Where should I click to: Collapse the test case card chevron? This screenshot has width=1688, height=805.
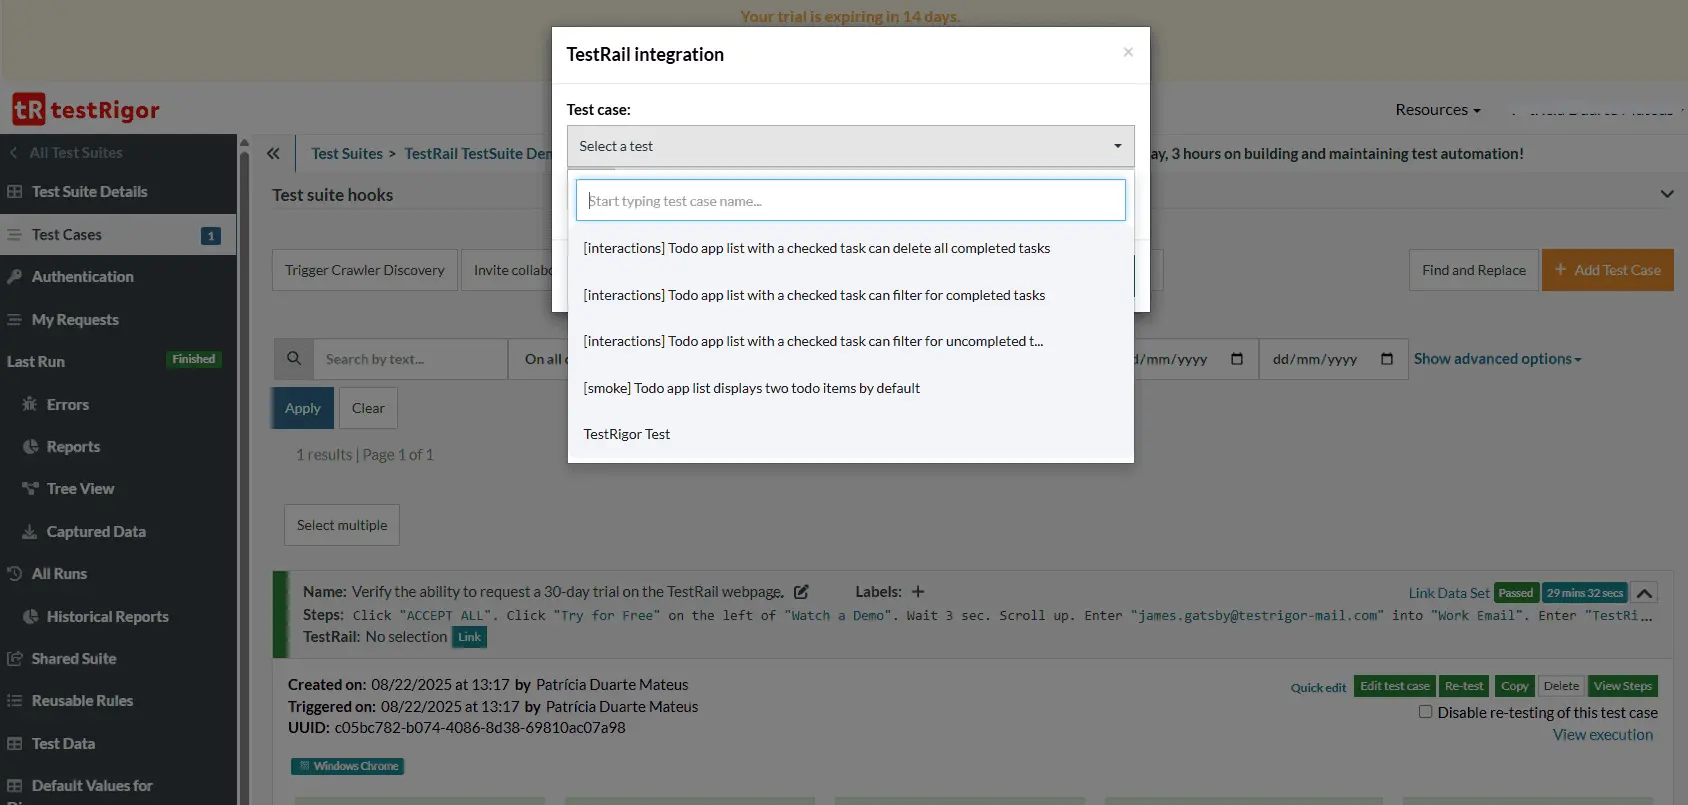[x=1644, y=593]
